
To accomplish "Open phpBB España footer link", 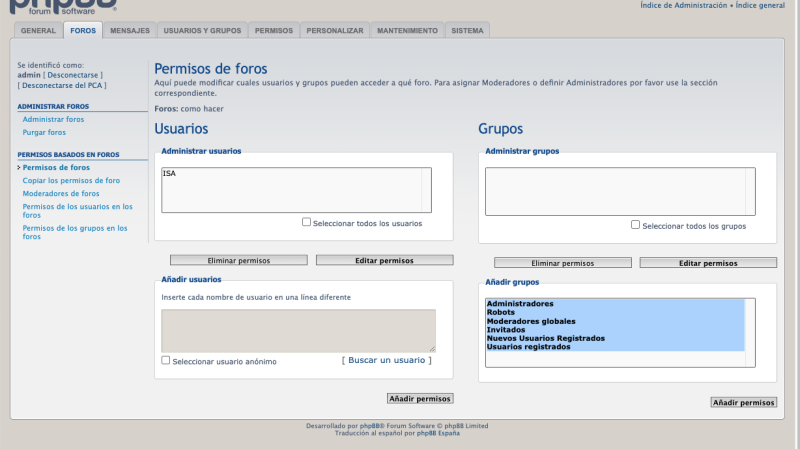I will [438, 433].
